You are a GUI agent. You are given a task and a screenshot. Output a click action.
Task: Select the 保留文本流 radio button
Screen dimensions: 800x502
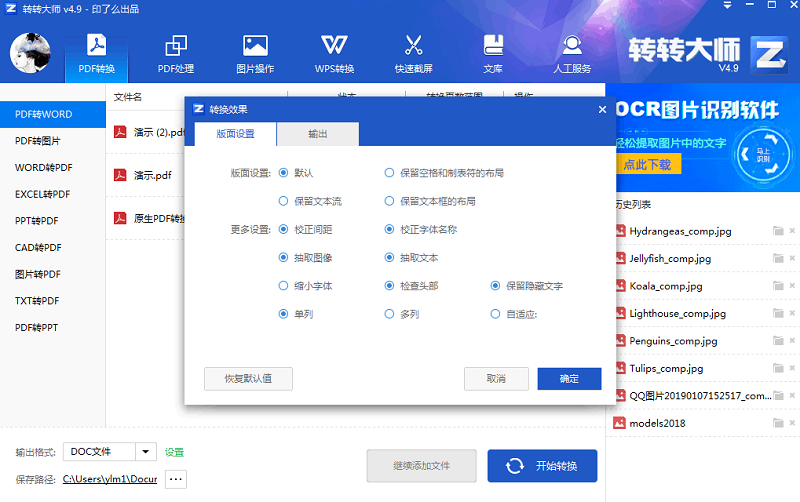[283, 201]
